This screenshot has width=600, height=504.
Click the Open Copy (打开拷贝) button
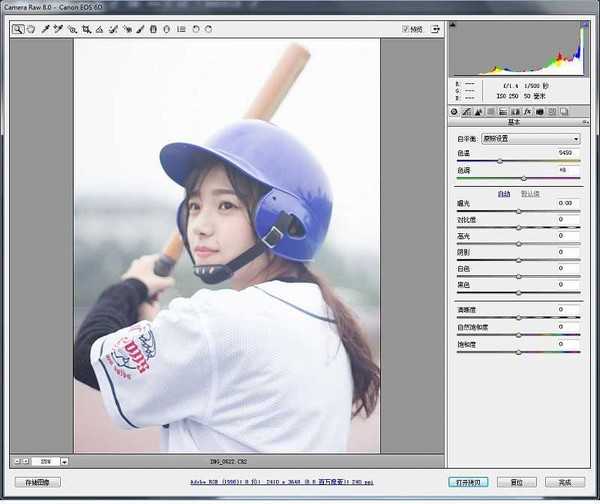tap(469, 482)
